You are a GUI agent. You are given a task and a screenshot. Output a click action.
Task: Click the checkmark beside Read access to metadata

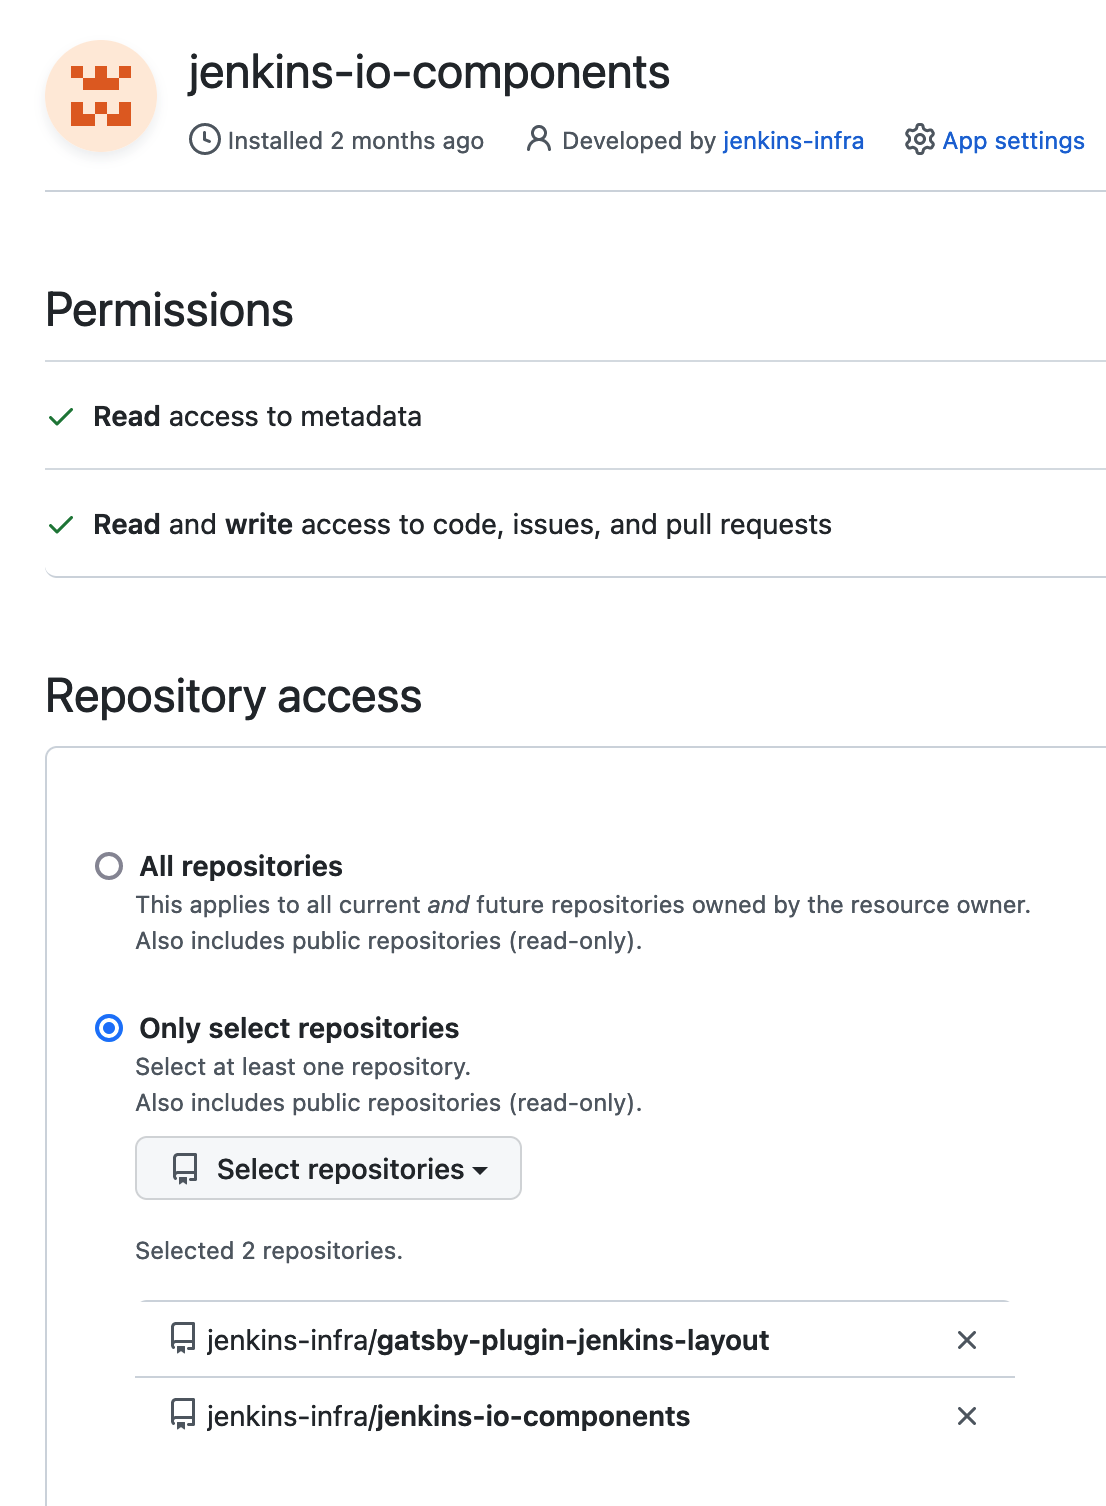pyautogui.click(x=61, y=417)
